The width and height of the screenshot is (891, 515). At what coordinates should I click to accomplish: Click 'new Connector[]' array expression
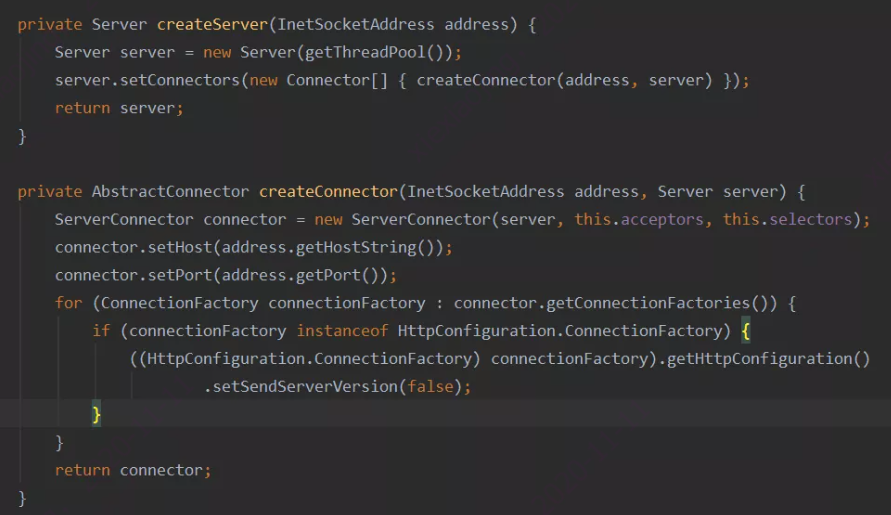(319, 80)
